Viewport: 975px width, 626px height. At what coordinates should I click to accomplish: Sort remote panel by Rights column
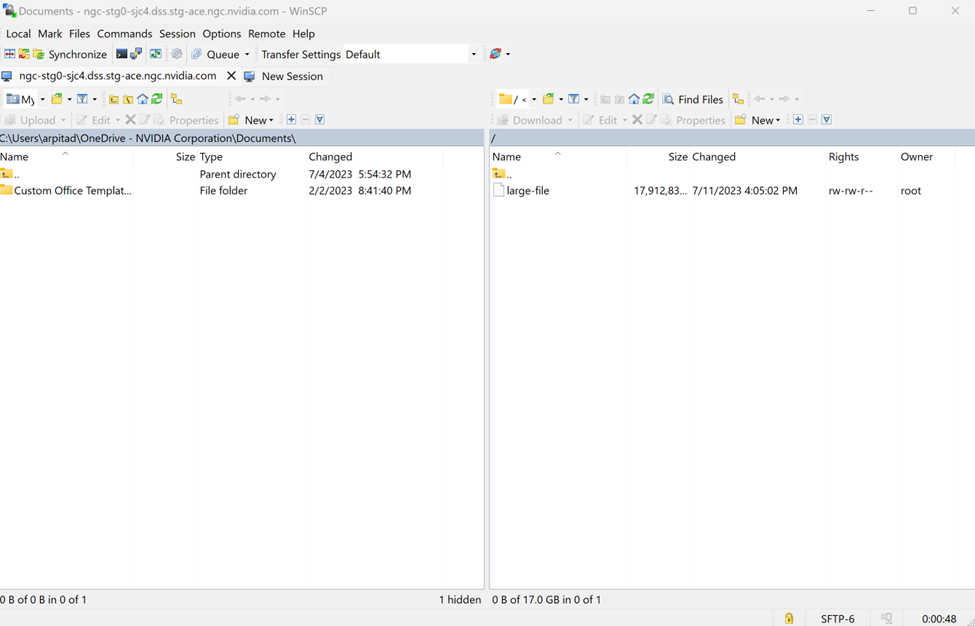coord(862,157)
